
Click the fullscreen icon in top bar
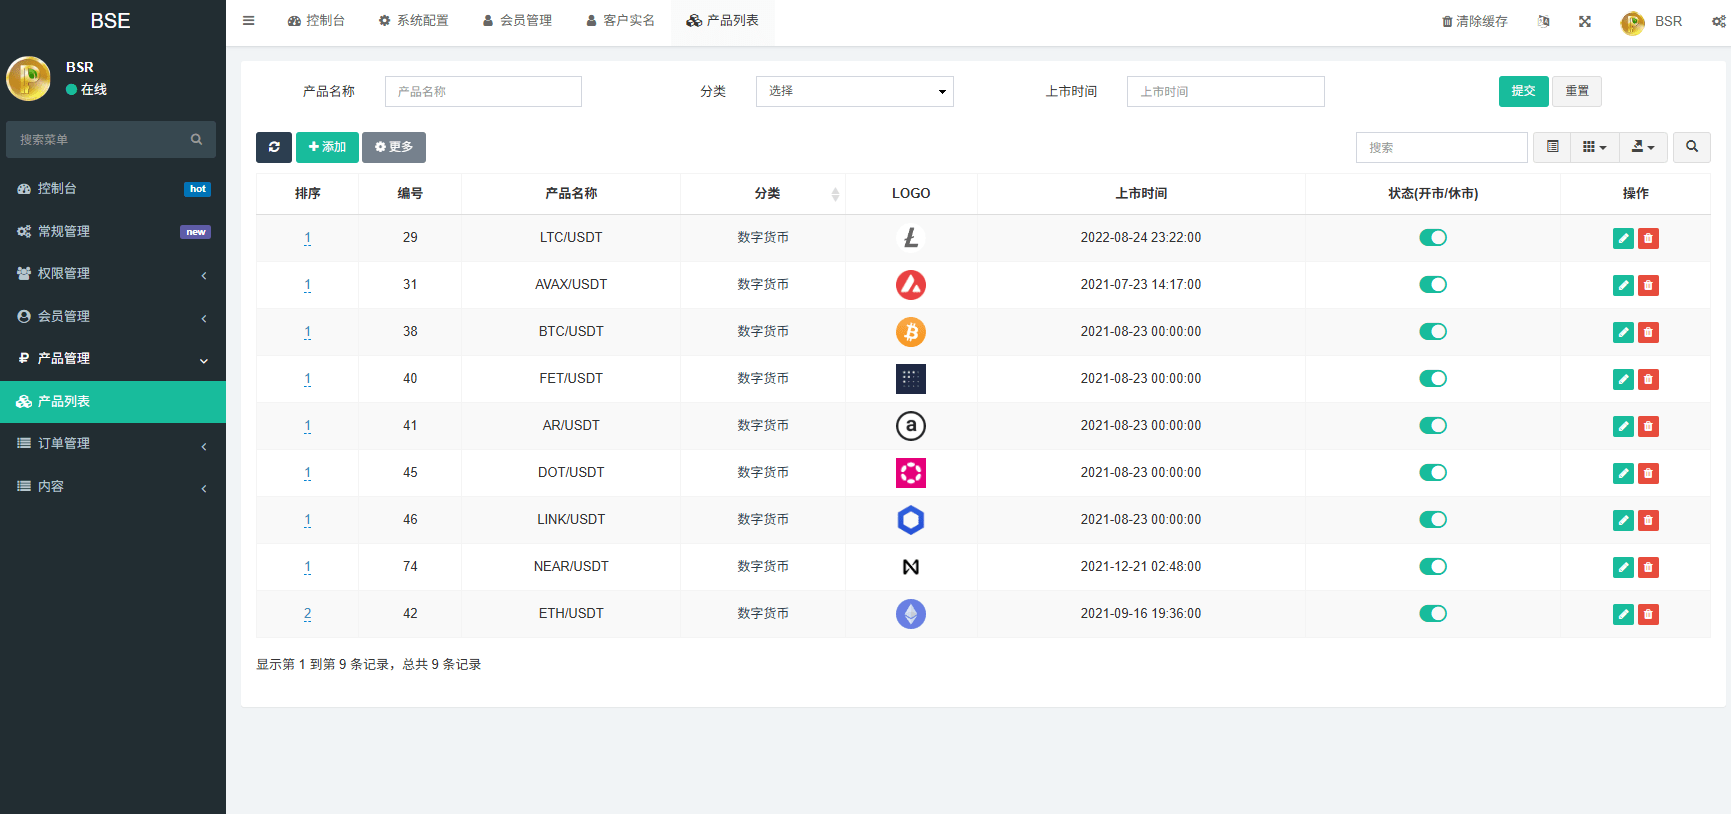coord(1585,21)
